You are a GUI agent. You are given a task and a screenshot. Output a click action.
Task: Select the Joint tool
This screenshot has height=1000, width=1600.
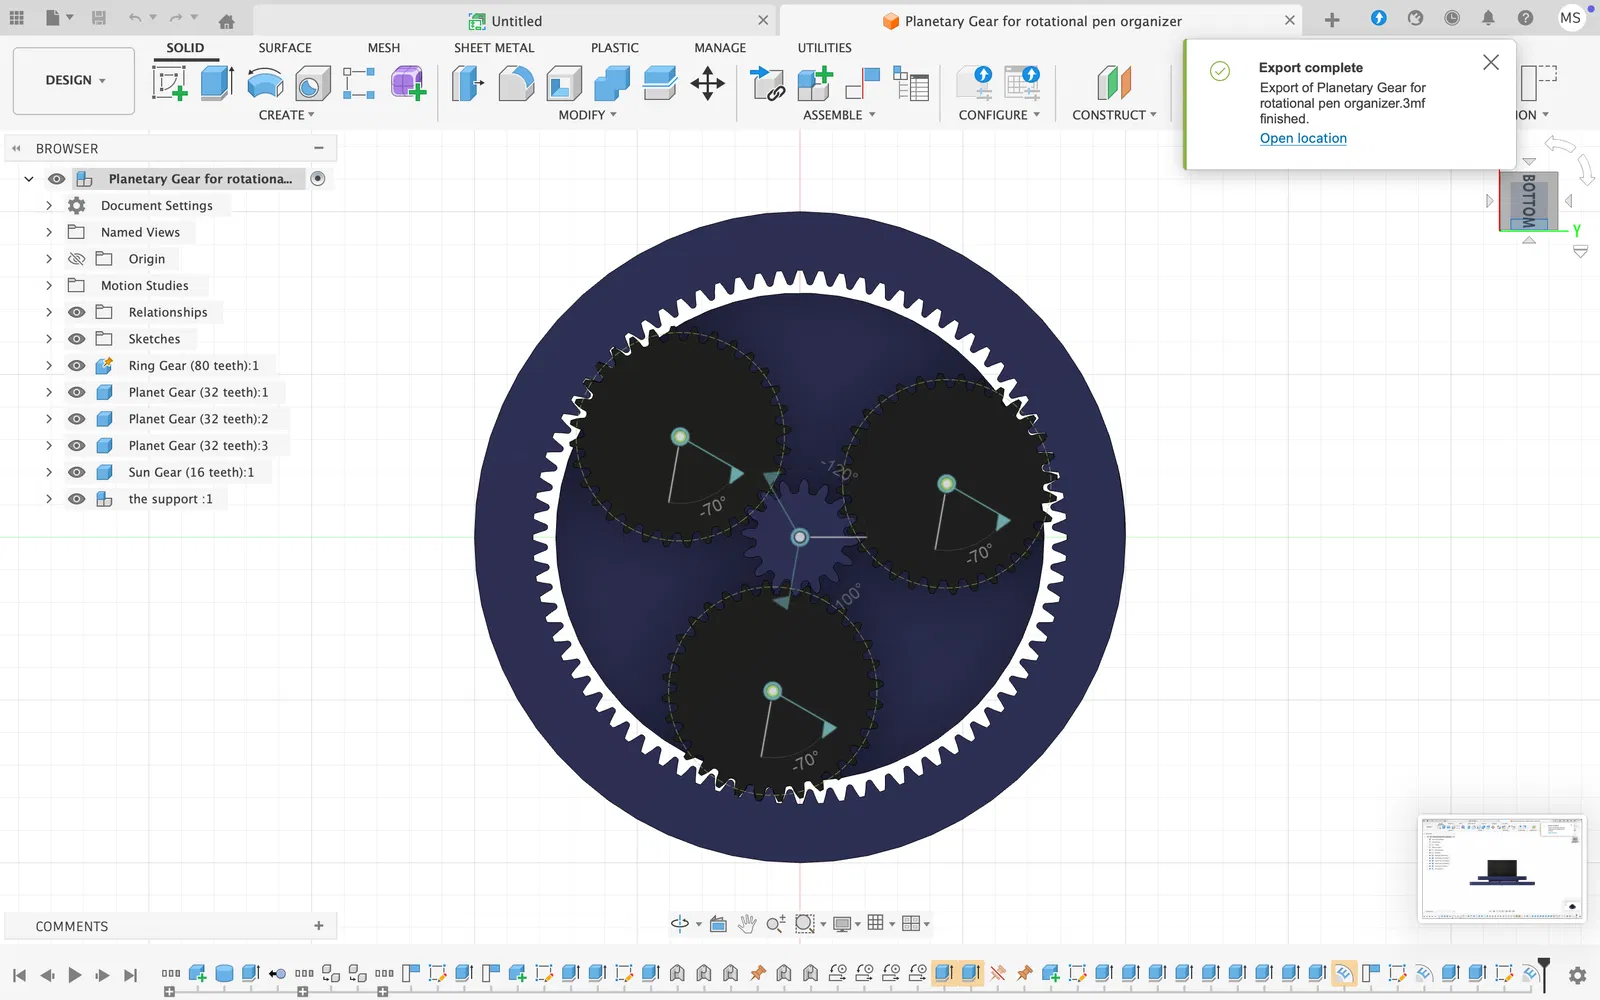coord(863,83)
